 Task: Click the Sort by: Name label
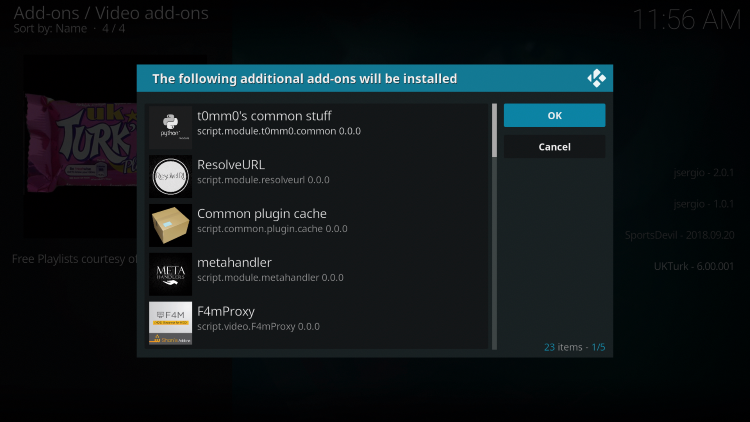pos(50,29)
